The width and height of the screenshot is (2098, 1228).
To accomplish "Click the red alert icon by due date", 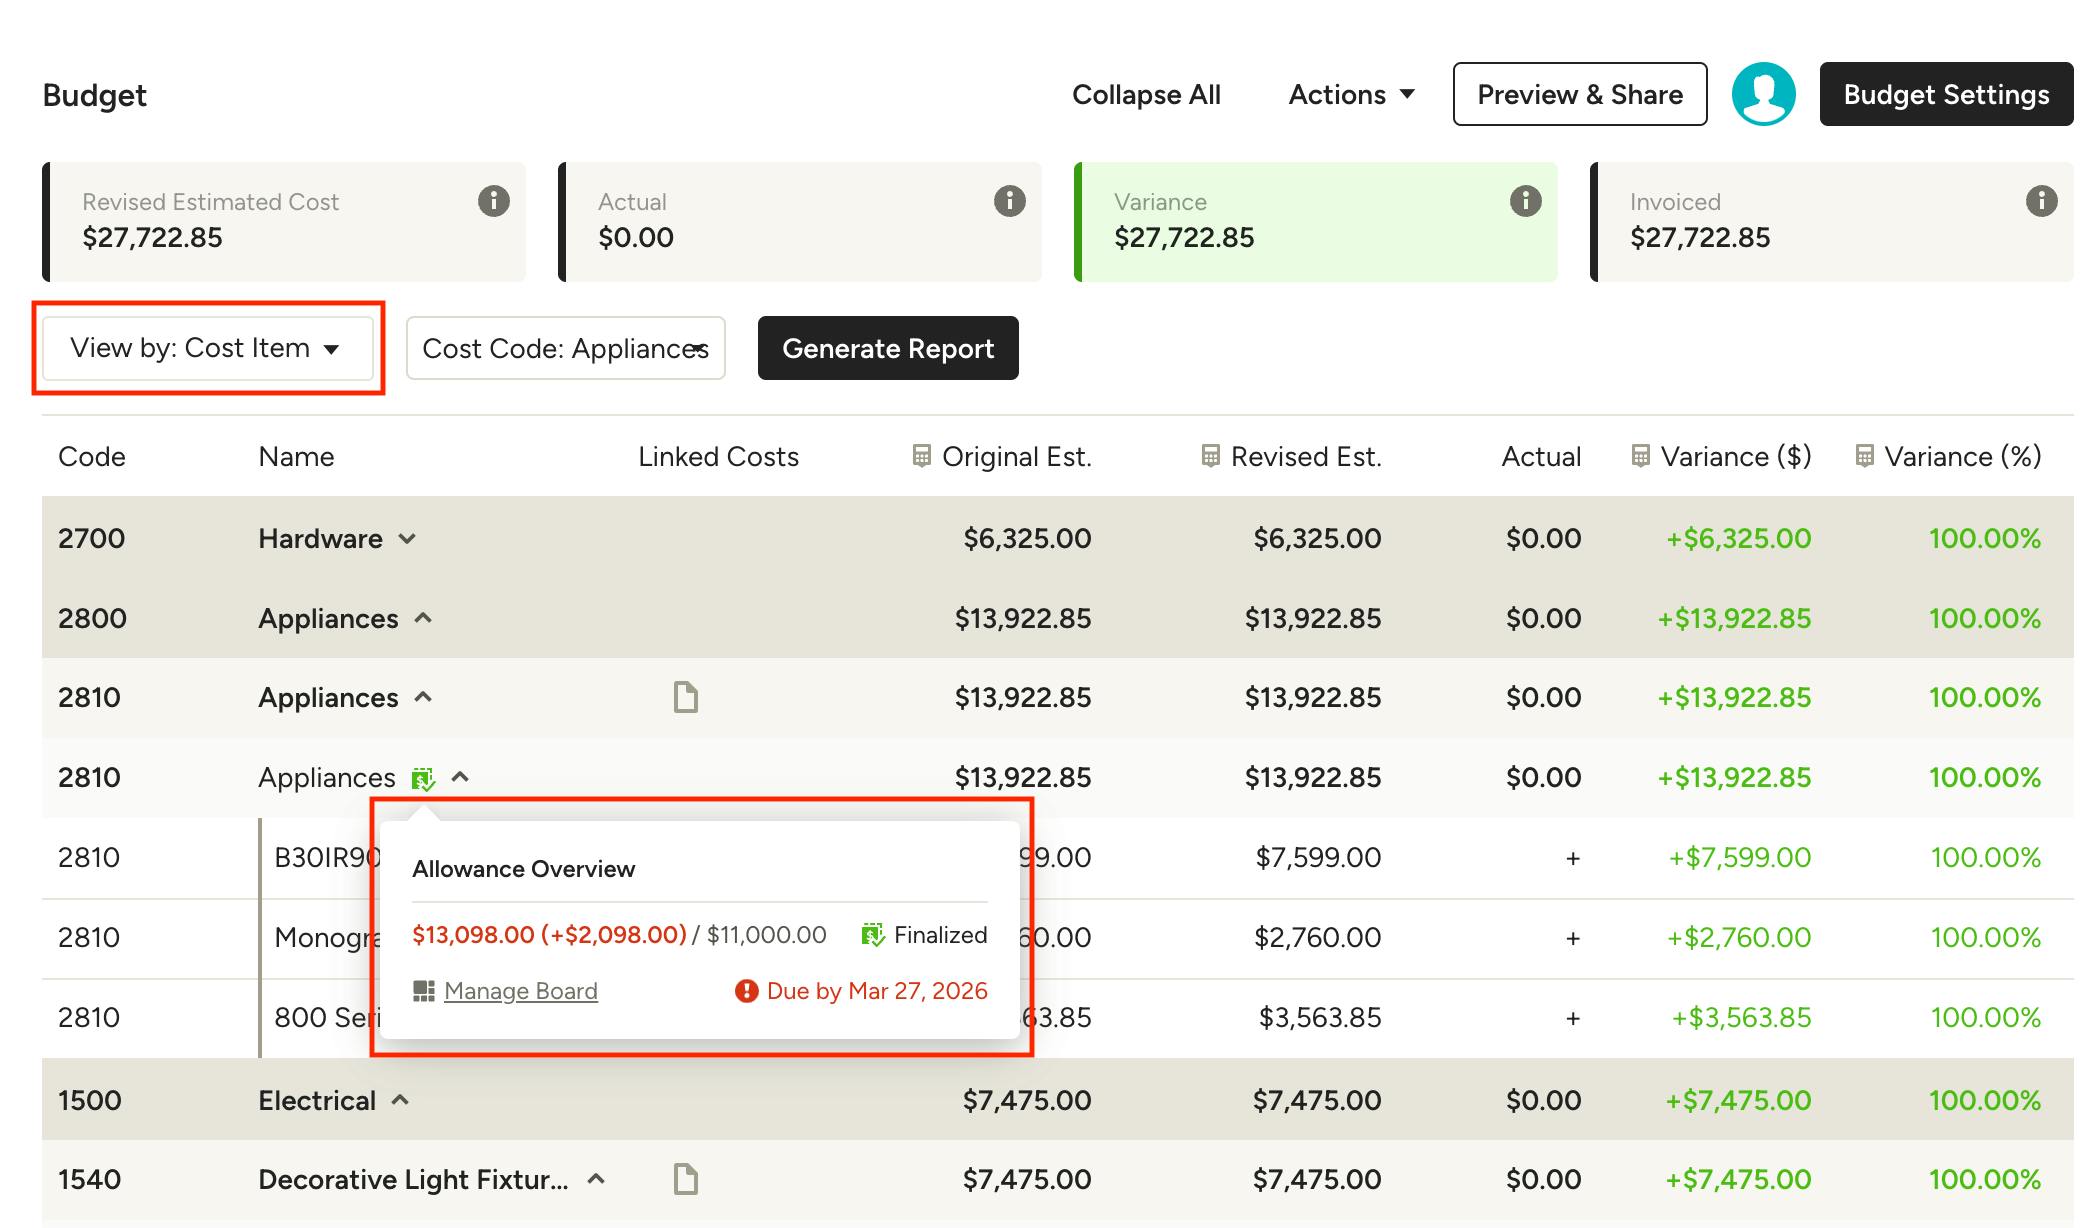I will click(x=747, y=991).
